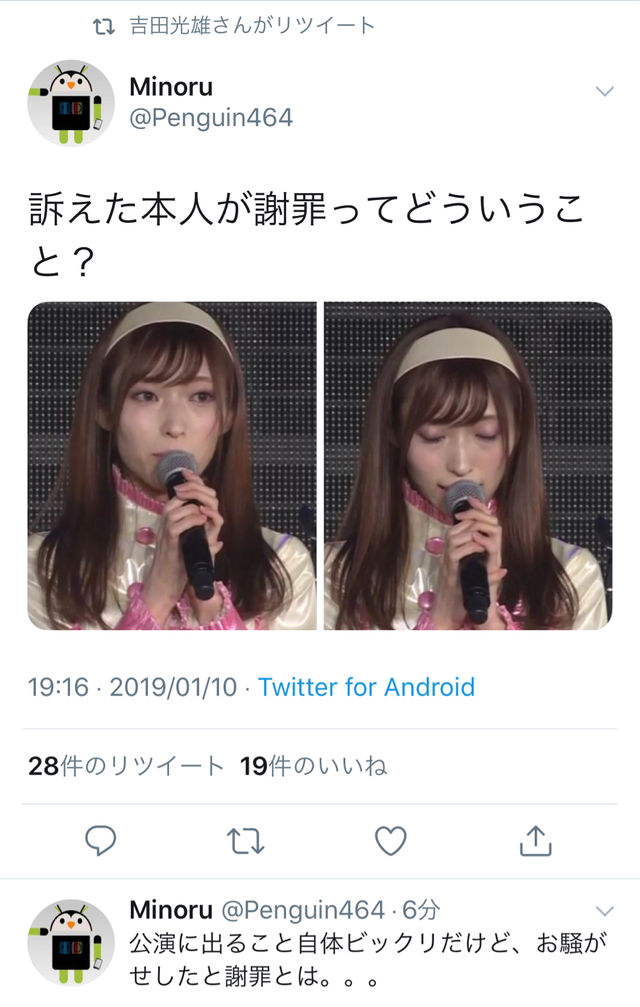
Task: Open the reply tweet starting 公演に出ること
Action: click(x=368, y=960)
